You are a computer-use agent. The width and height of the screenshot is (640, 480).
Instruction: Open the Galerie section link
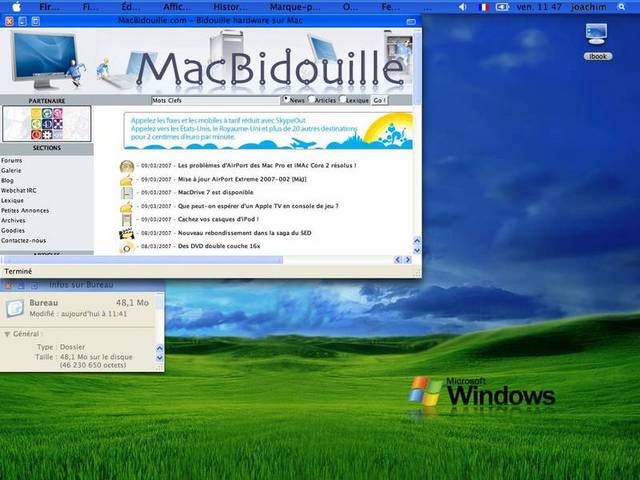(x=11, y=171)
